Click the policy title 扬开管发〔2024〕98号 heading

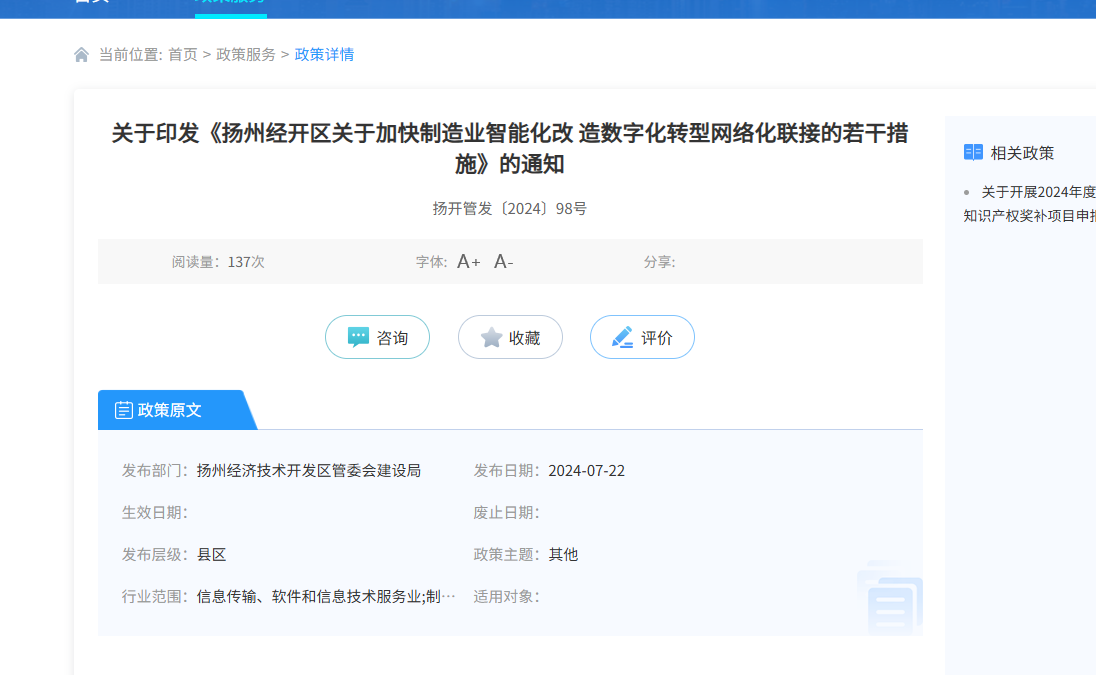coord(510,208)
